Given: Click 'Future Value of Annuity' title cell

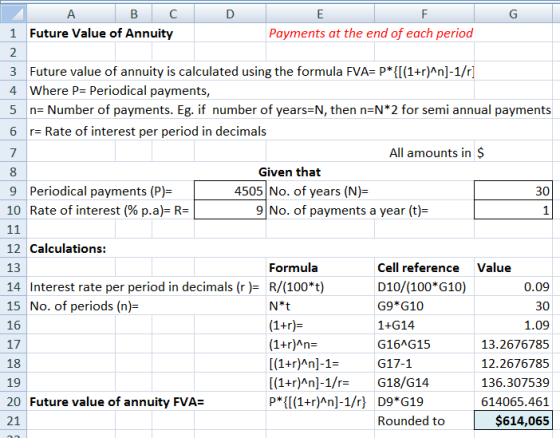Looking at the screenshot, I should point(101,33).
